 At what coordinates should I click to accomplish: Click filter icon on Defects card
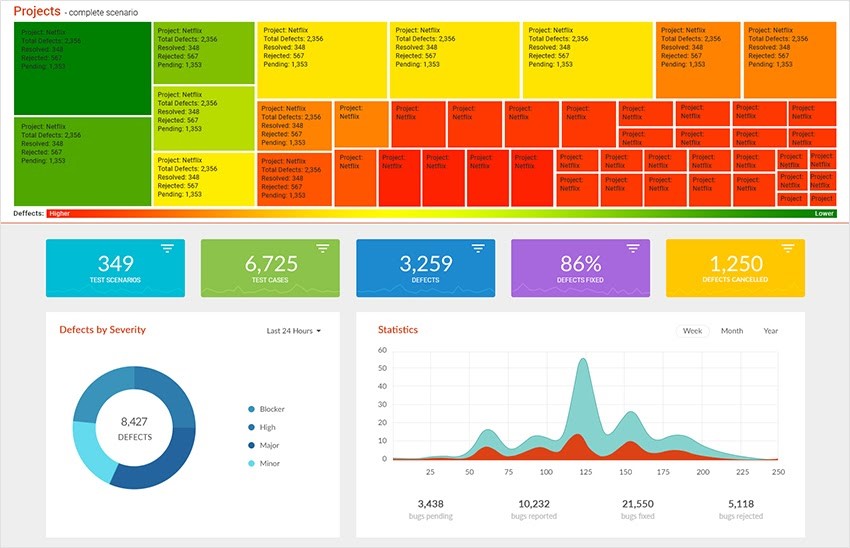[478, 248]
